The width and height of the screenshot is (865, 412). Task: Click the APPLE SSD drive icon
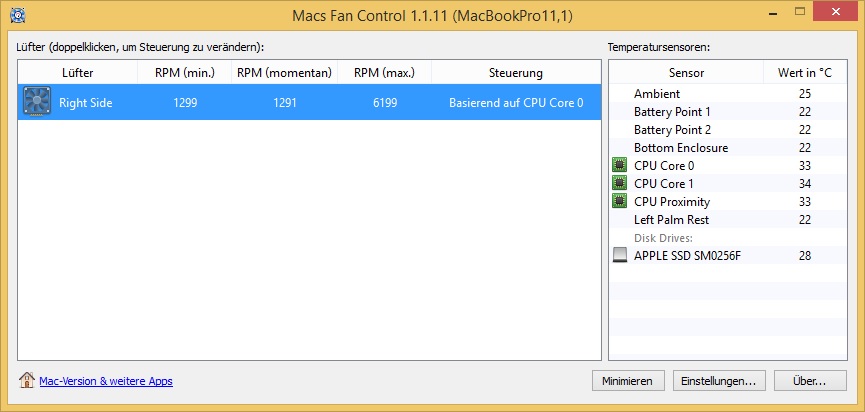[620, 255]
